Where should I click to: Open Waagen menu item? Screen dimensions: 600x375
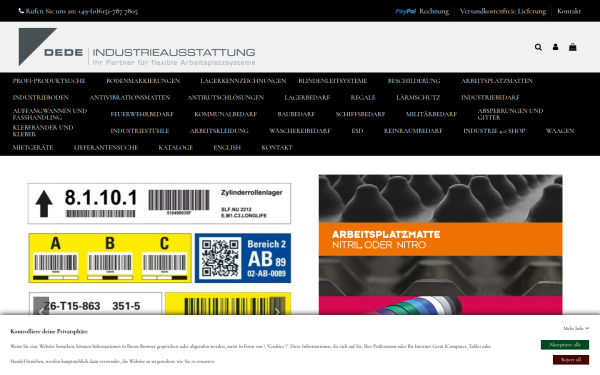560,131
